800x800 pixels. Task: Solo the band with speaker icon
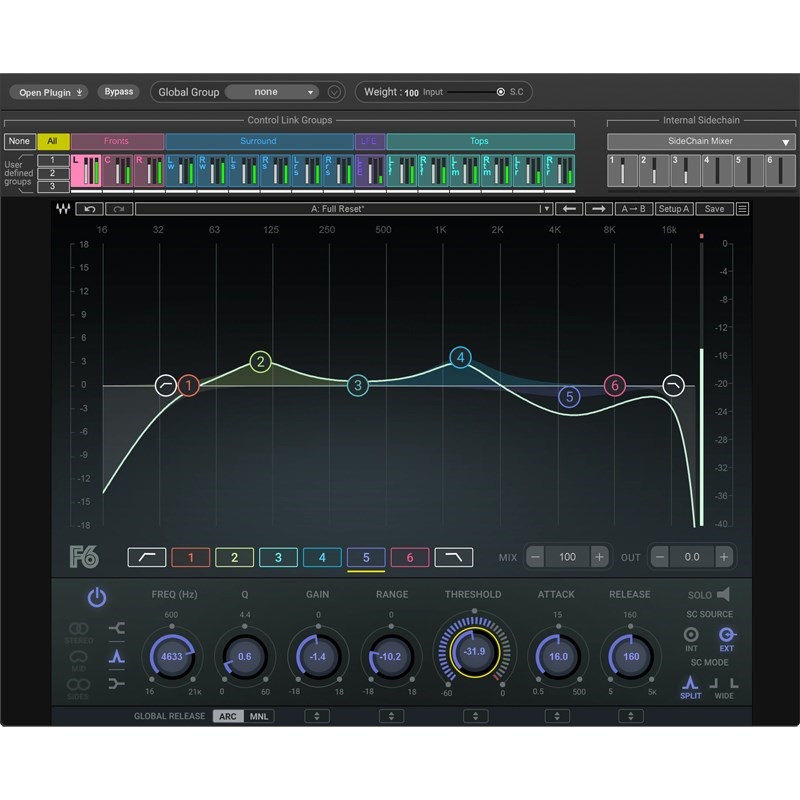(723, 594)
